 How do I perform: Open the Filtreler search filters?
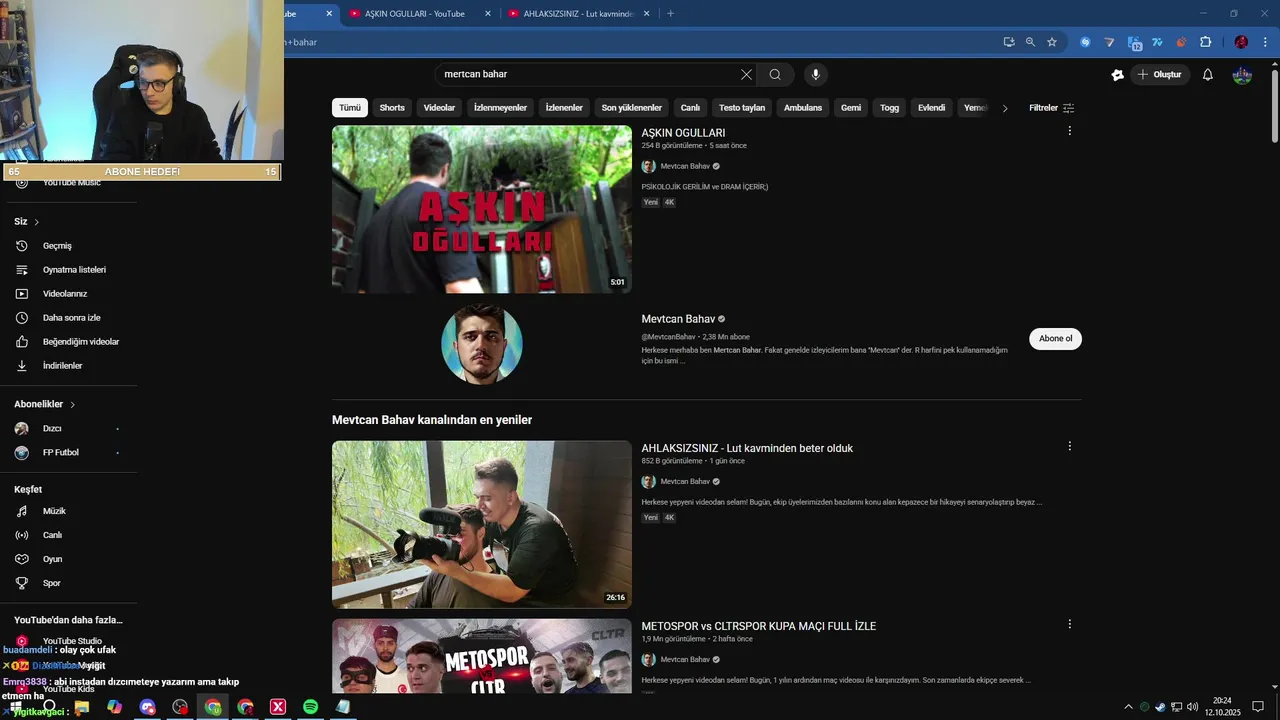point(1051,108)
